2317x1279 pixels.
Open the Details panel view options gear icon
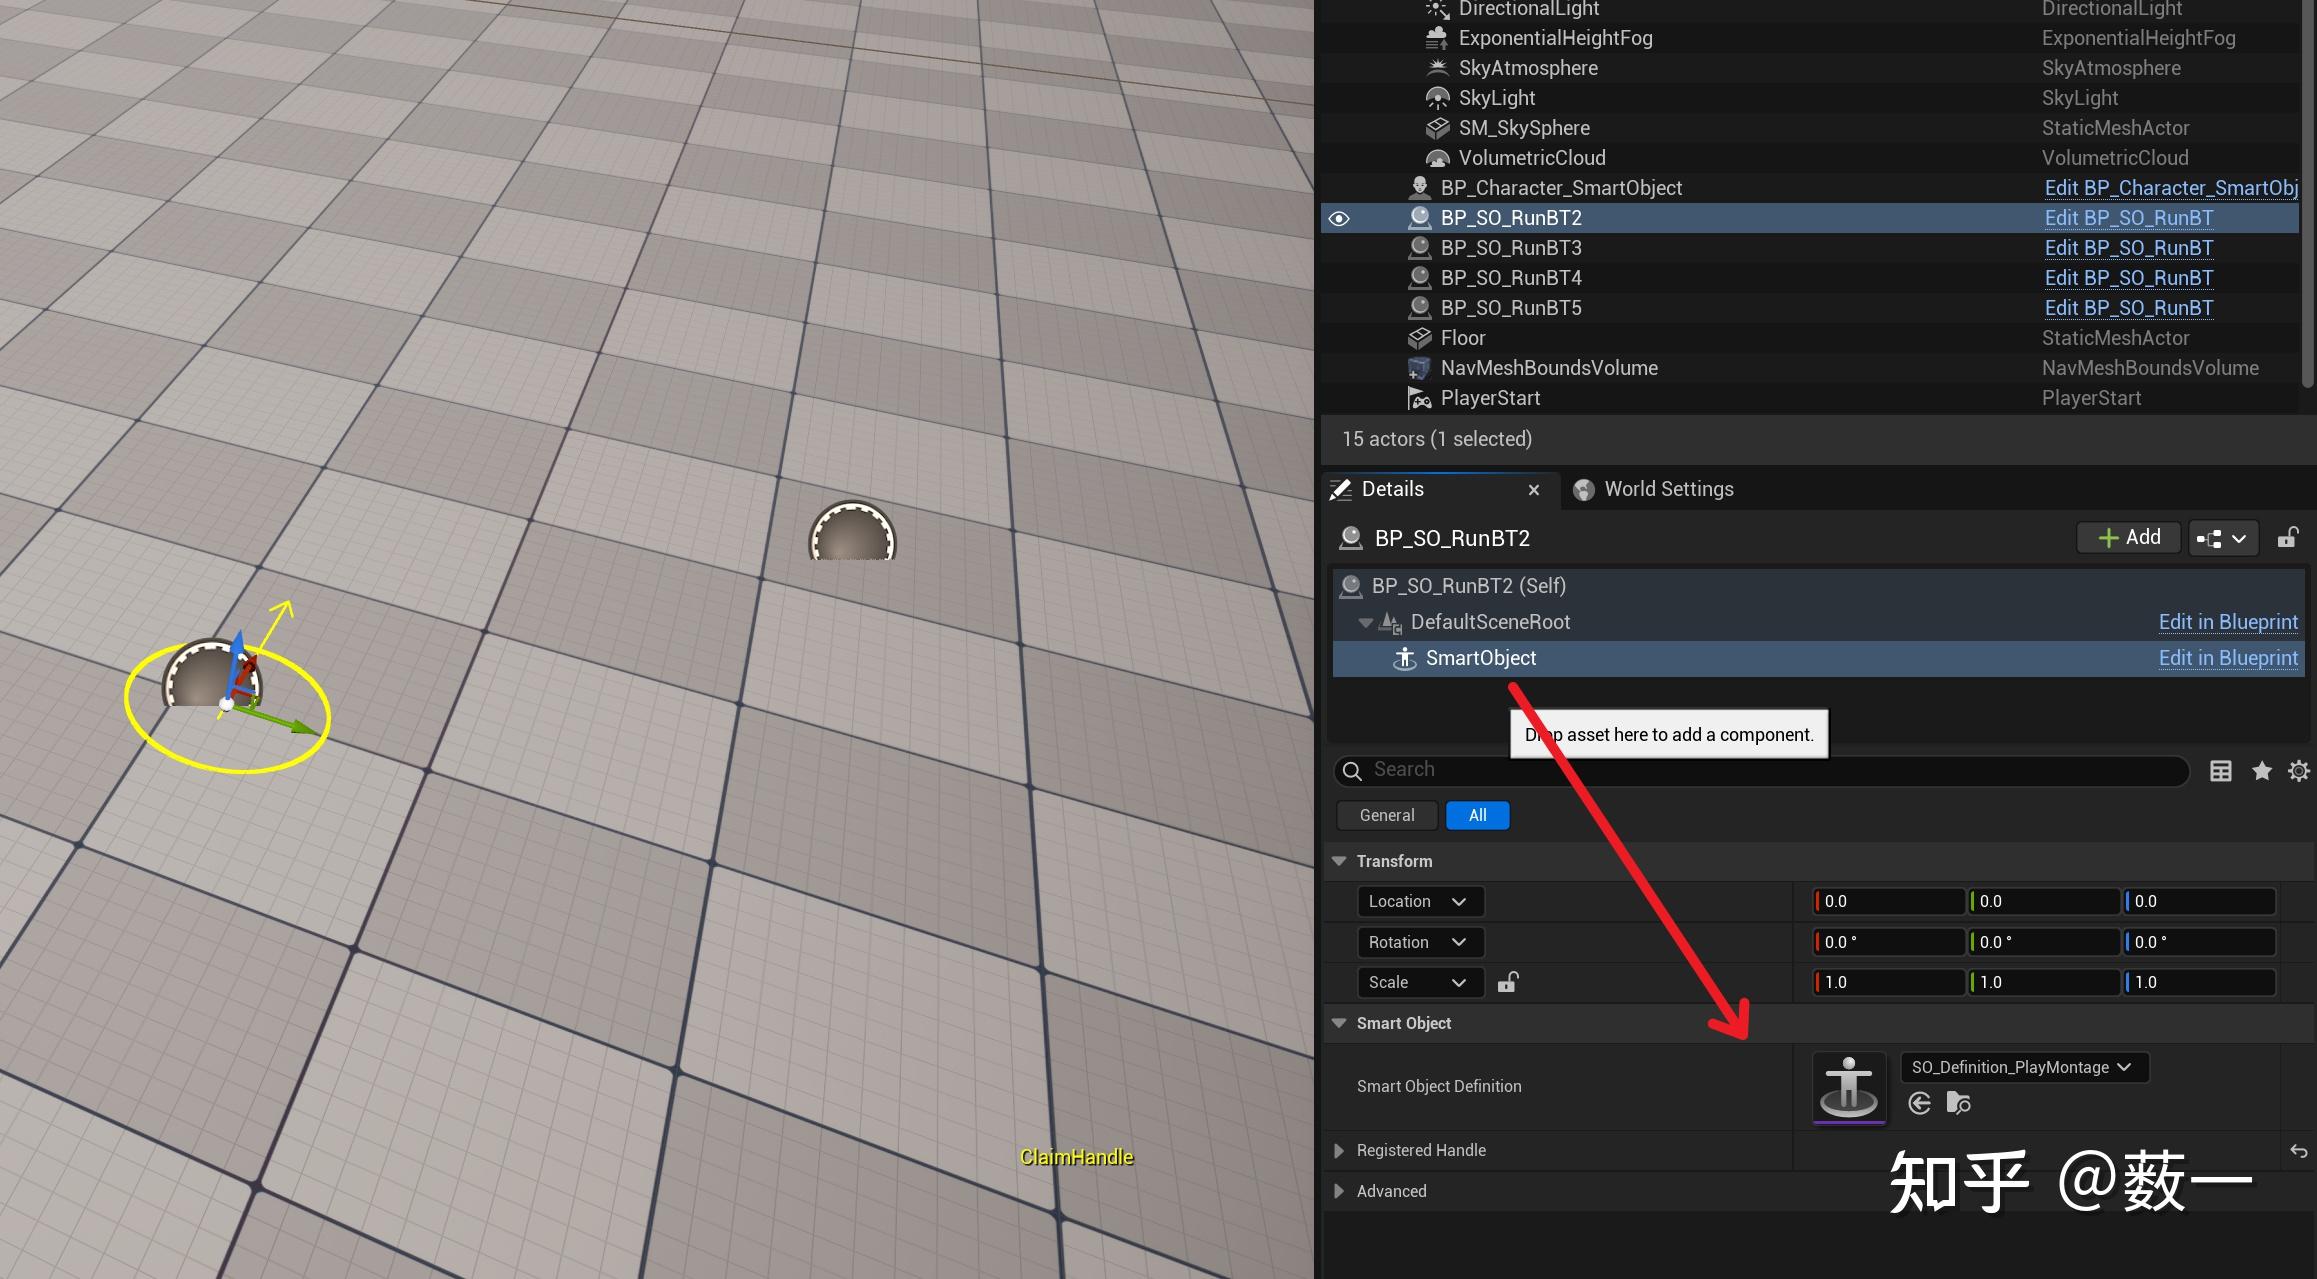tap(2298, 770)
